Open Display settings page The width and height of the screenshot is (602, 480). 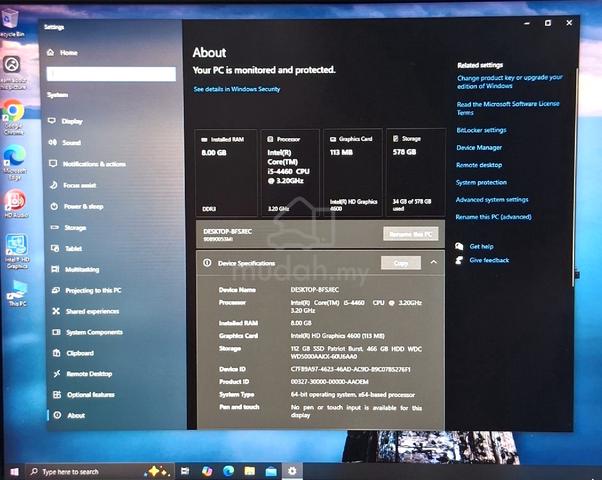click(65, 121)
